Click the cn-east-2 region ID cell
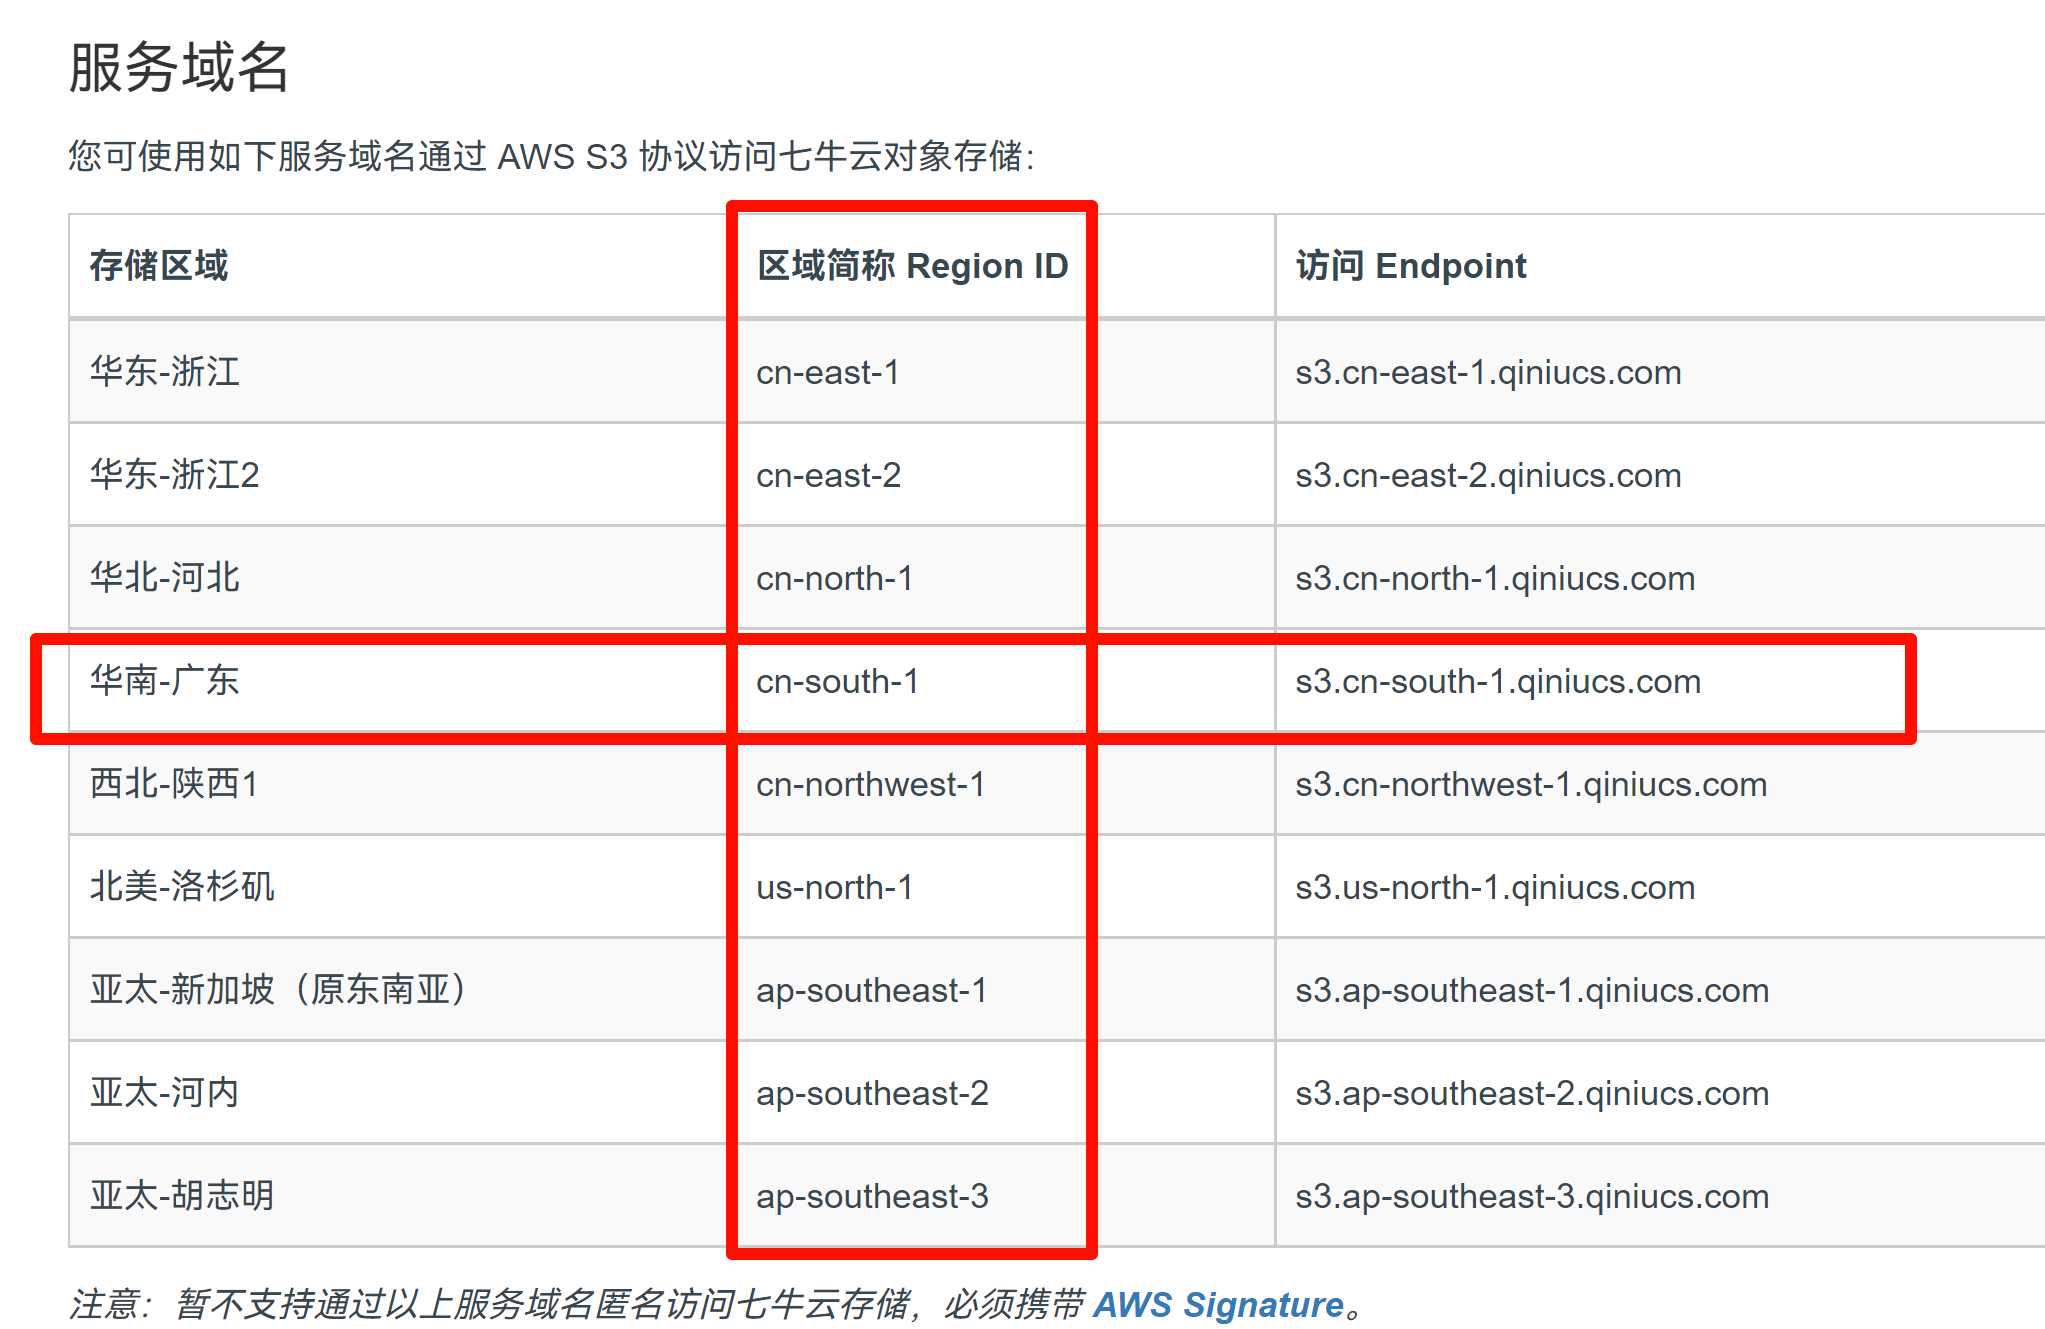The height and width of the screenshot is (1329, 2045). [x=828, y=476]
